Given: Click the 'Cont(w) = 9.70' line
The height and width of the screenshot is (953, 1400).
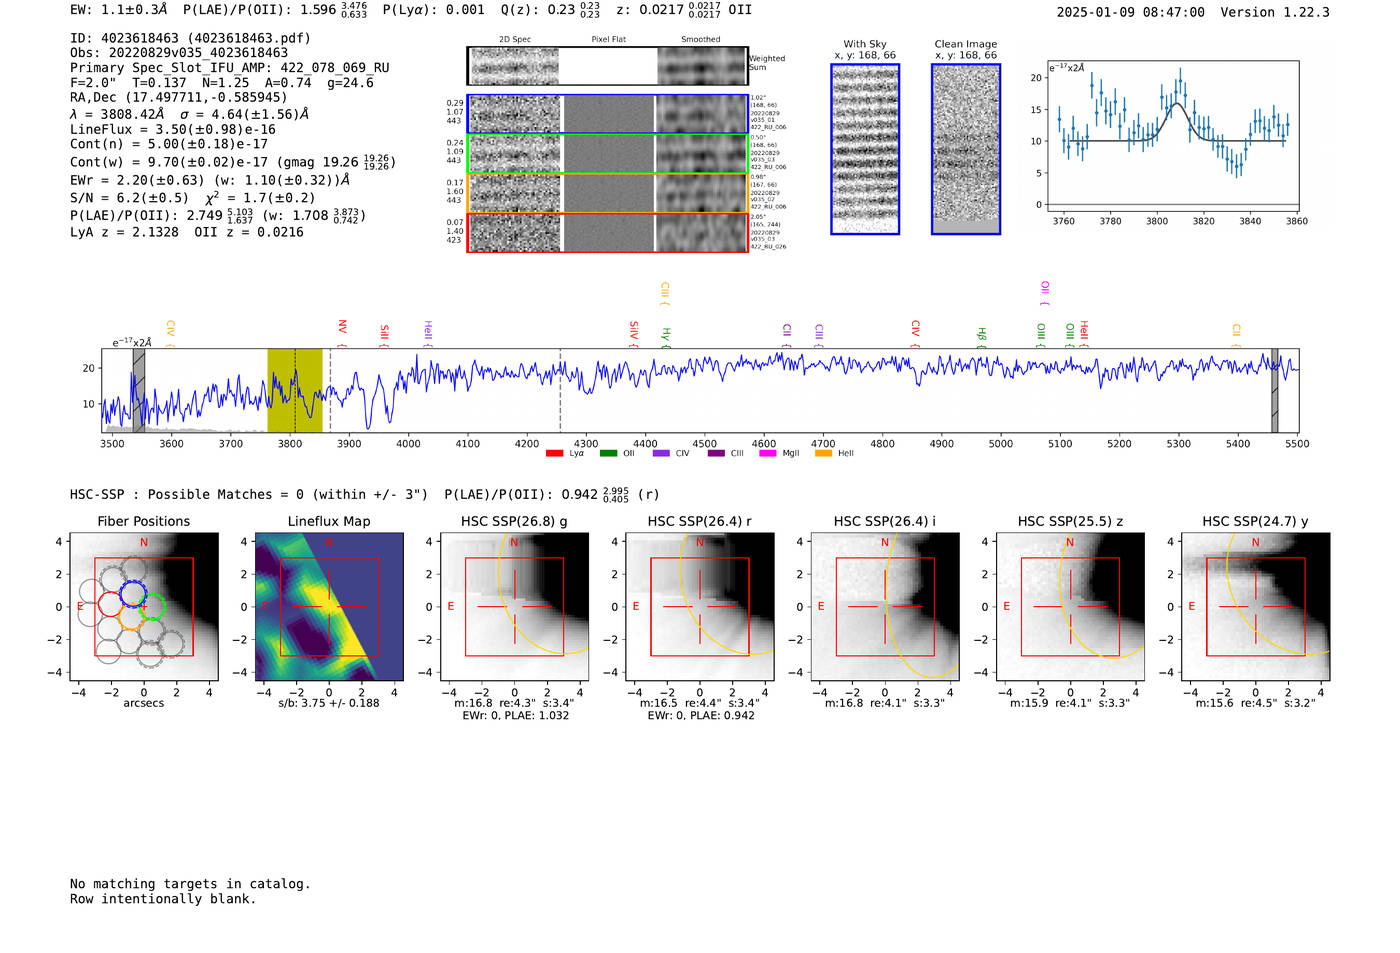Looking at the screenshot, I should [x=233, y=161].
